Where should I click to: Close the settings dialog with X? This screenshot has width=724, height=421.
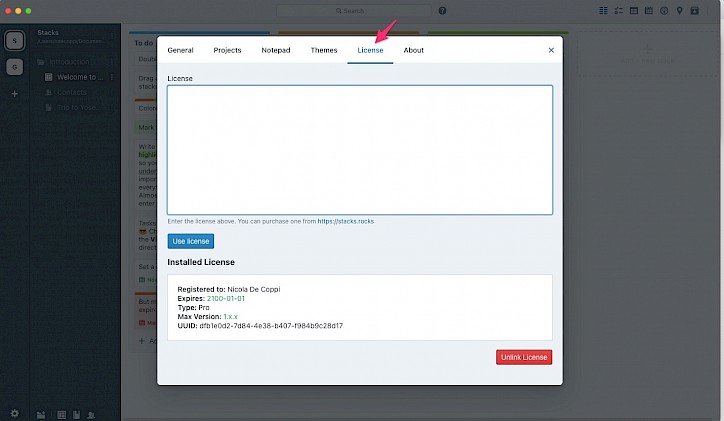(551, 50)
